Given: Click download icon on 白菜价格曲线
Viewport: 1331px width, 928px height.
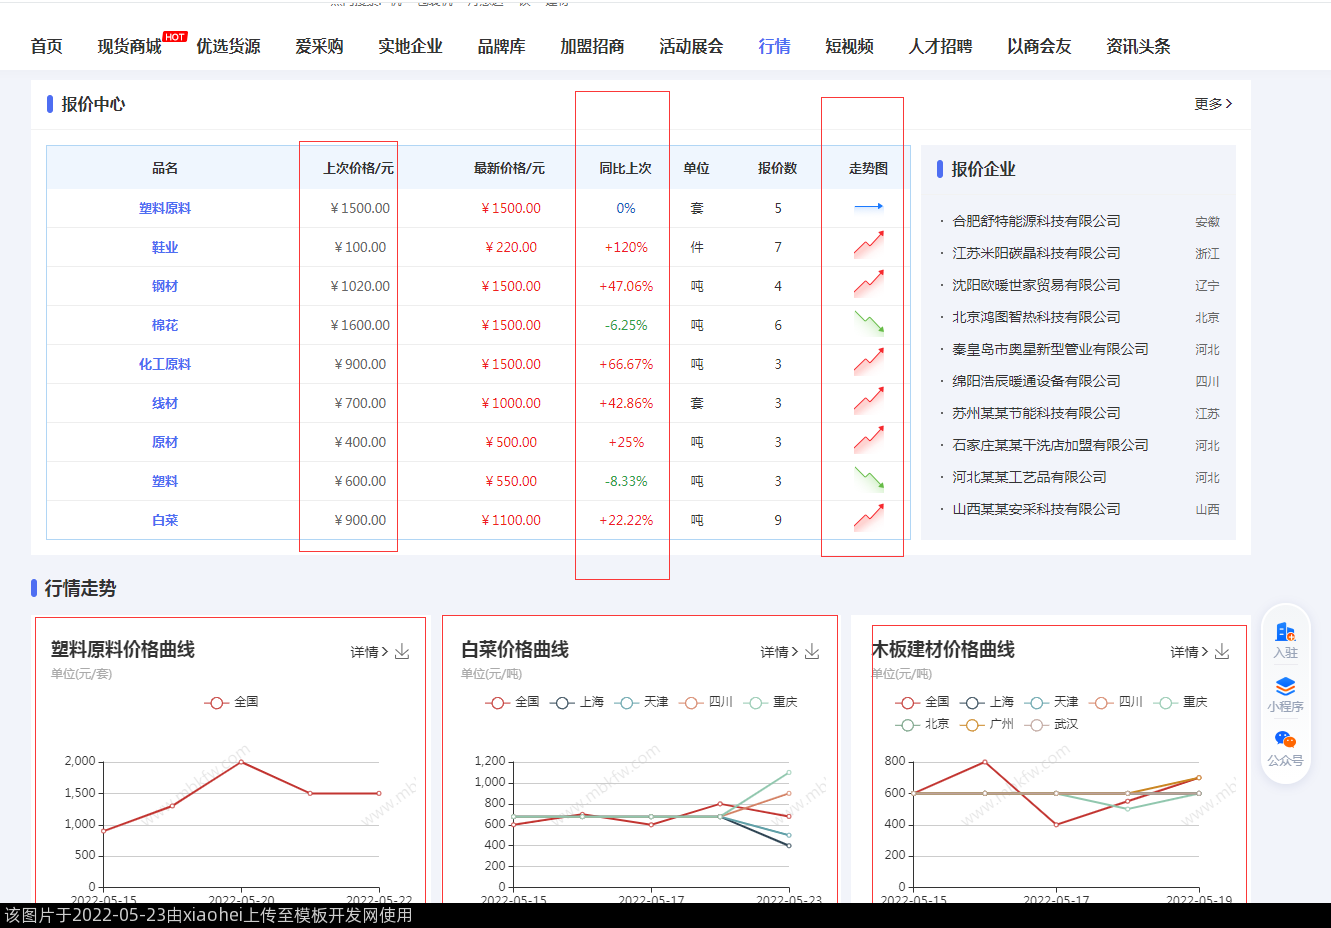Looking at the screenshot, I should tap(812, 652).
